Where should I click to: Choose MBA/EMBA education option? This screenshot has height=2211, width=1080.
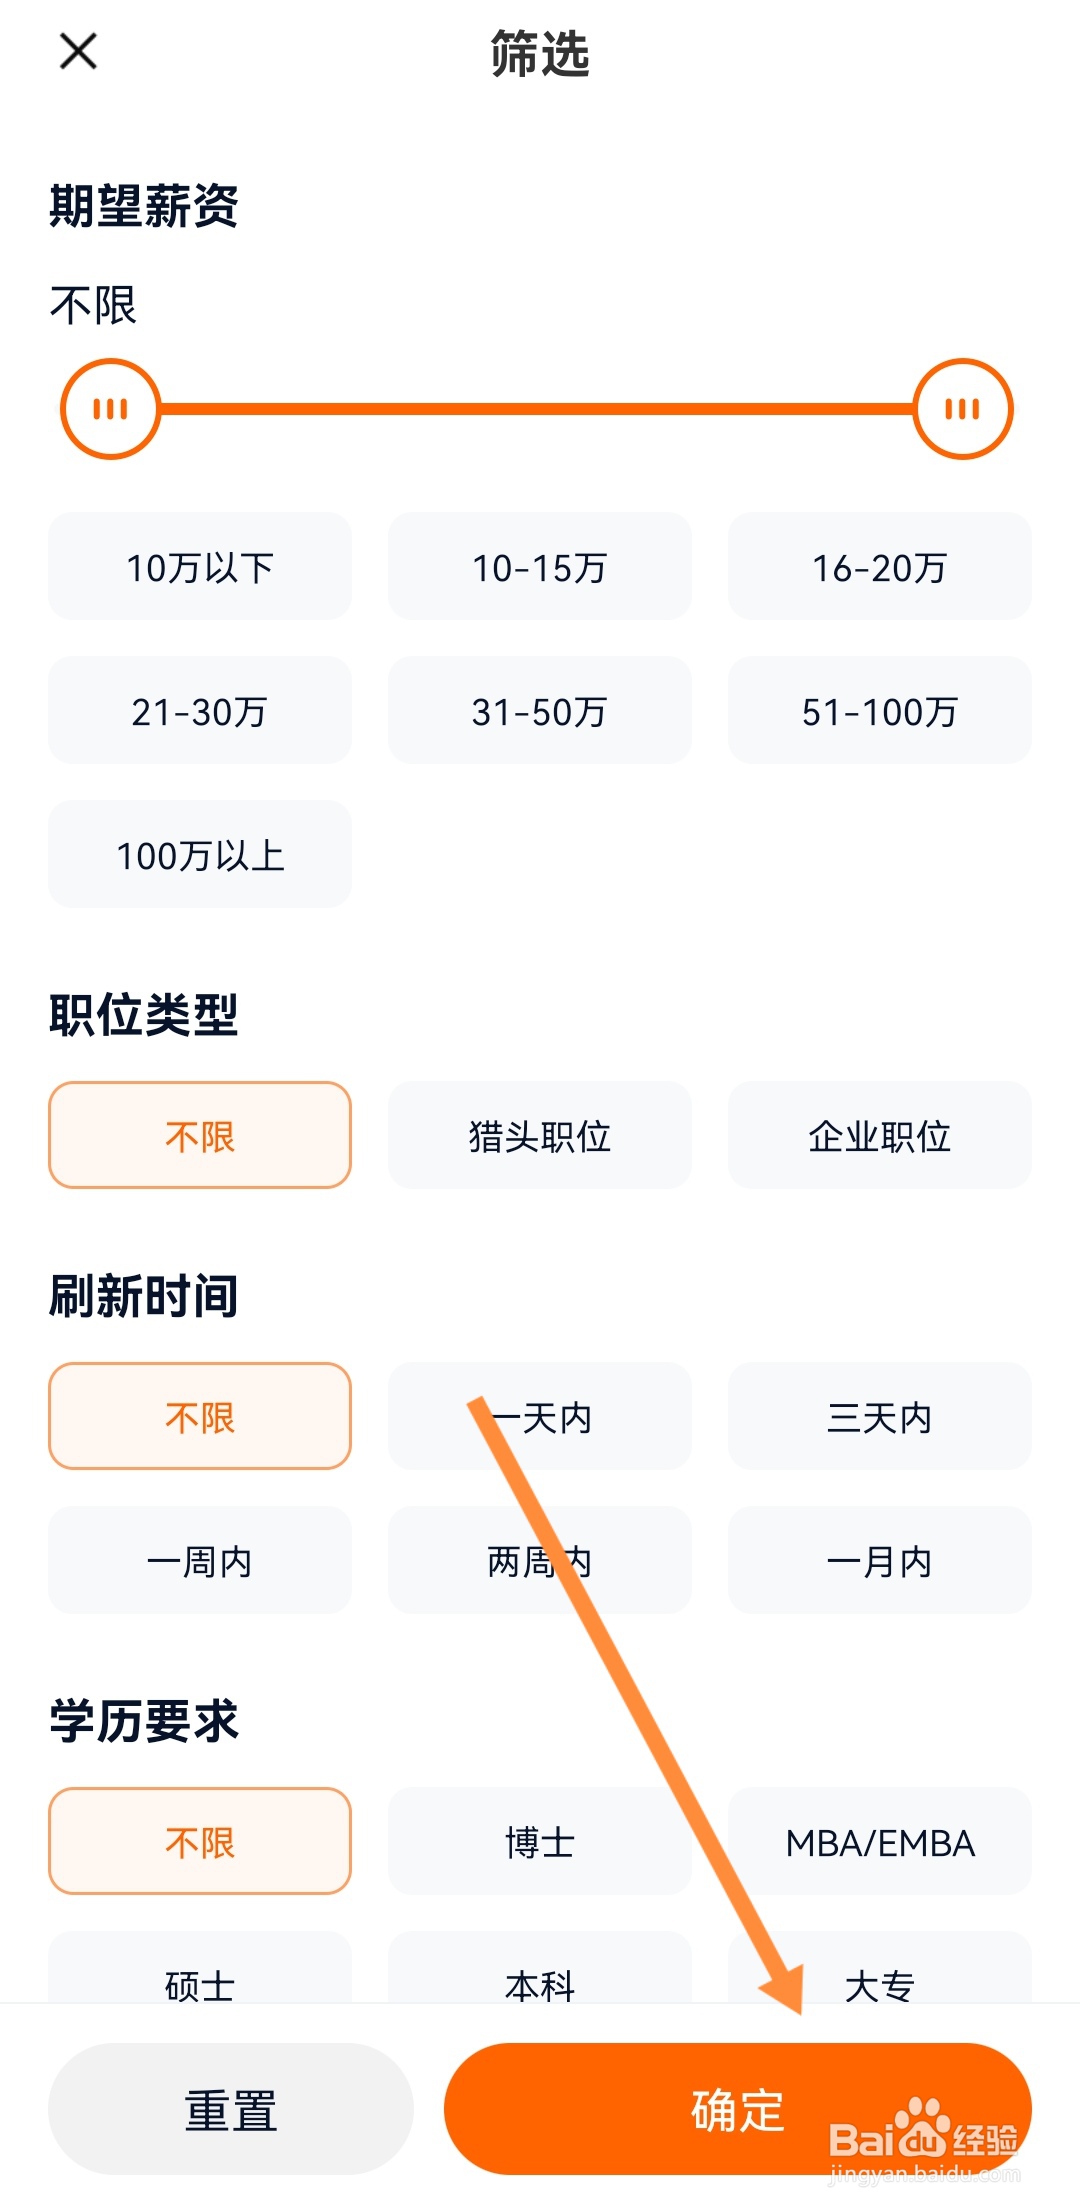coord(880,1842)
